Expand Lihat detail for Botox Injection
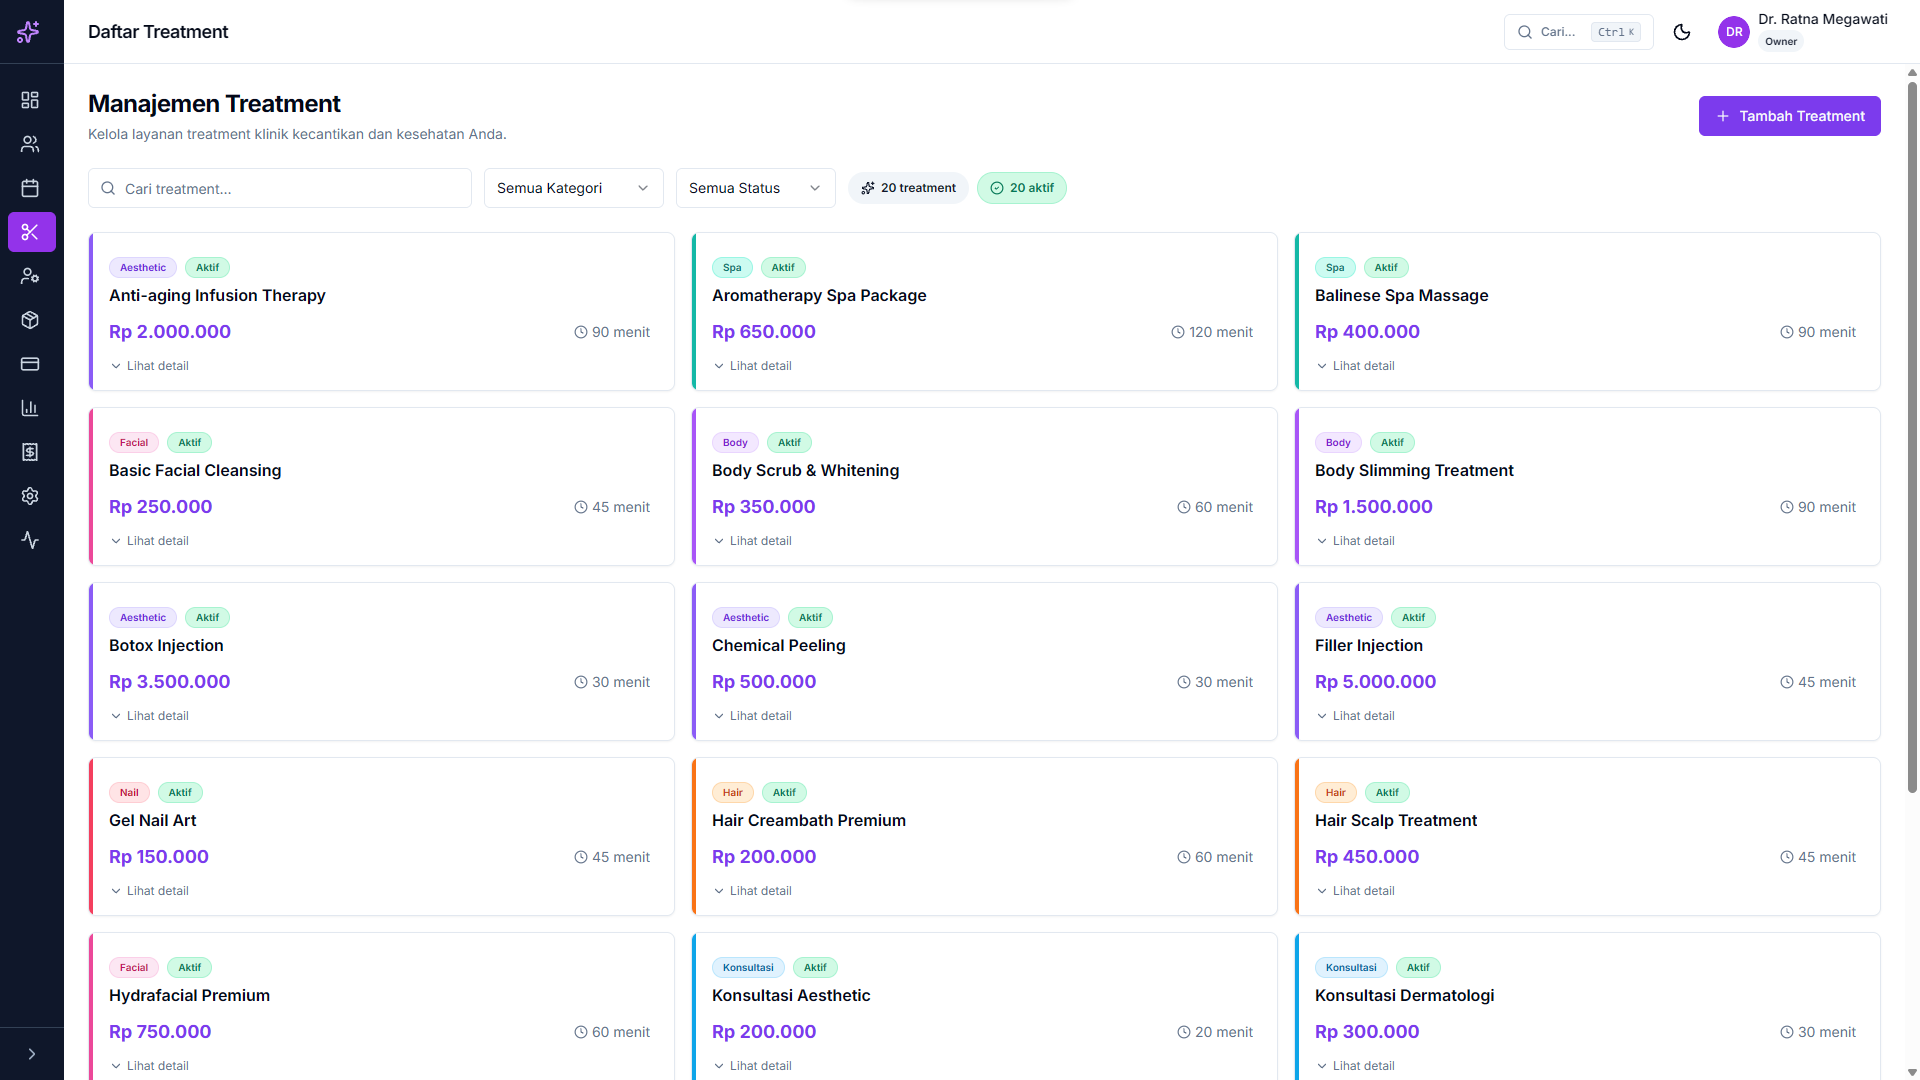The image size is (1920, 1080). click(150, 716)
